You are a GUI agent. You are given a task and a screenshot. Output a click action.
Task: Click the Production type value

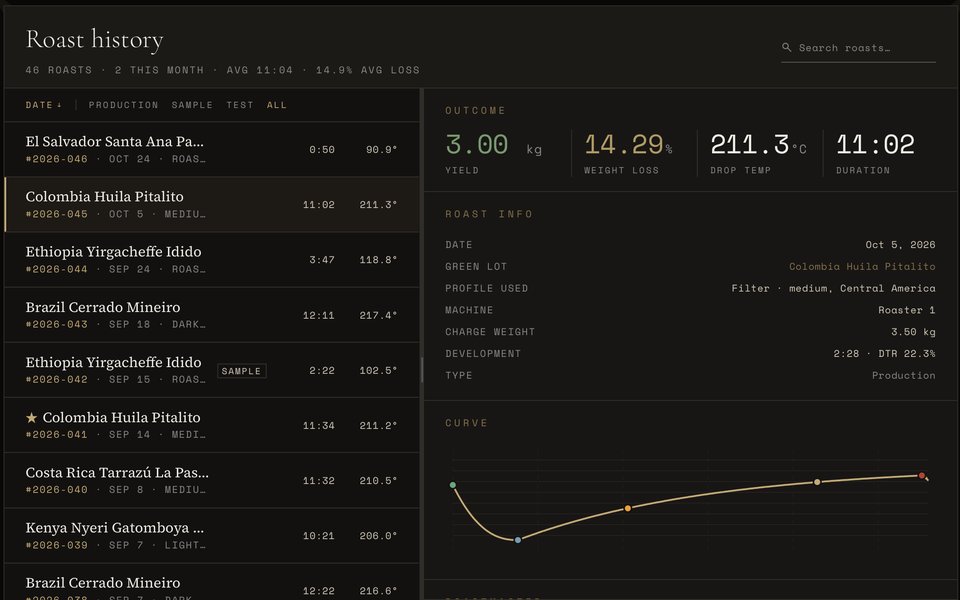pyautogui.click(x=903, y=375)
